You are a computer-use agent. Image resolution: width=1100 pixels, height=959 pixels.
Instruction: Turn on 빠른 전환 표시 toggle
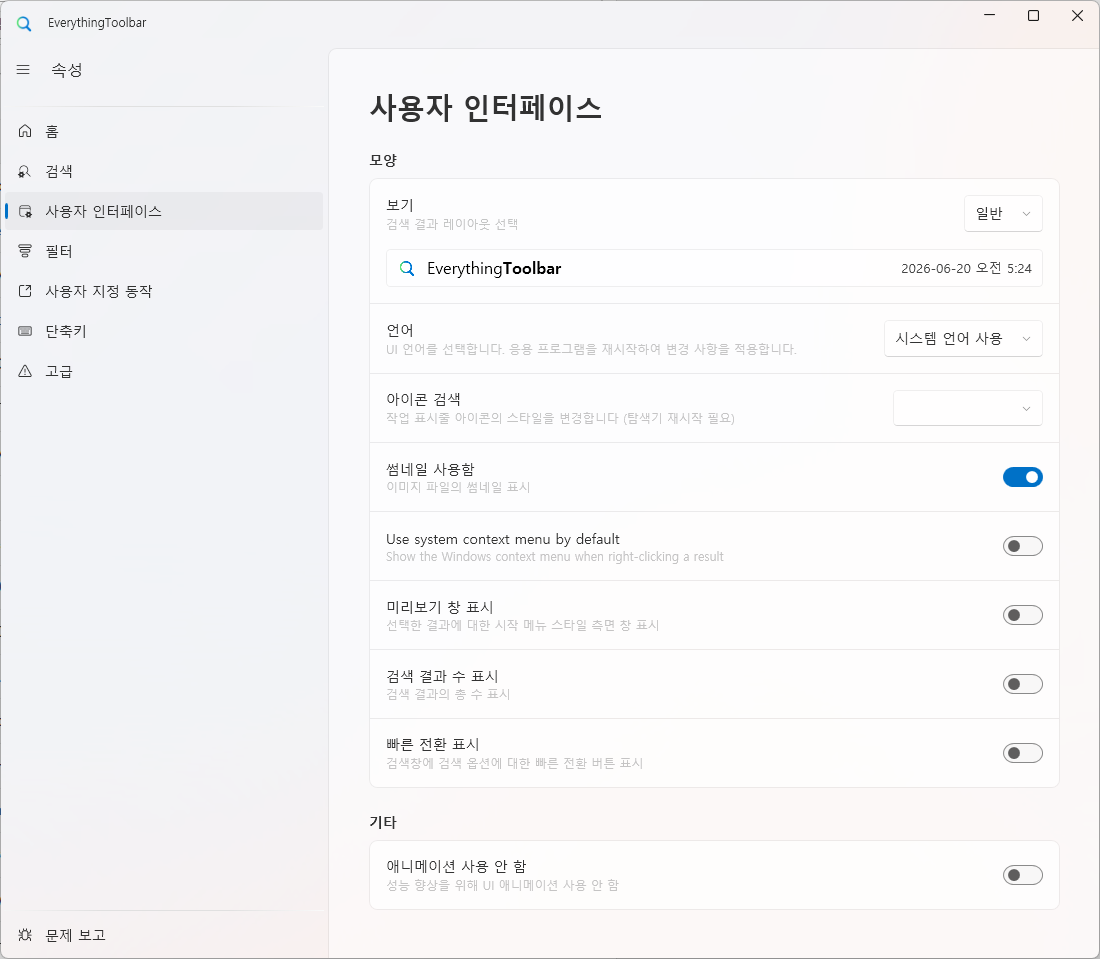(1022, 753)
